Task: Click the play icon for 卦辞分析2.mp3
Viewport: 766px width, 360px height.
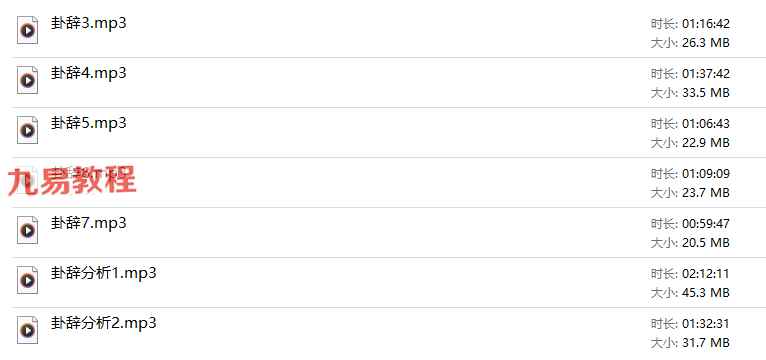Action: click(x=28, y=330)
